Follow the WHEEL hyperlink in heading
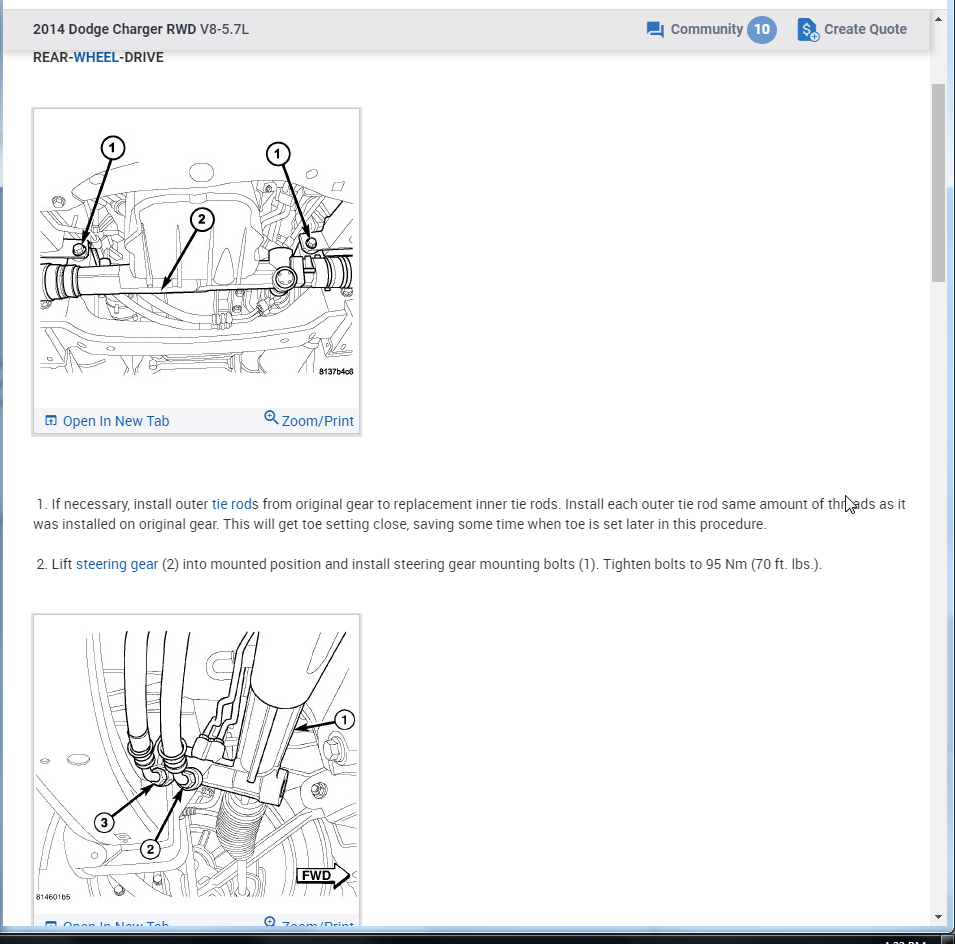 tap(96, 57)
